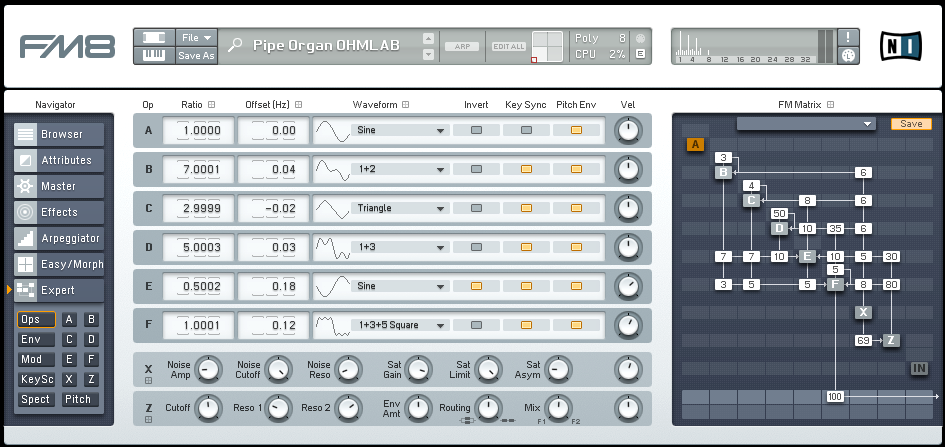Open operator A Sine waveform dropdown

[400, 130]
